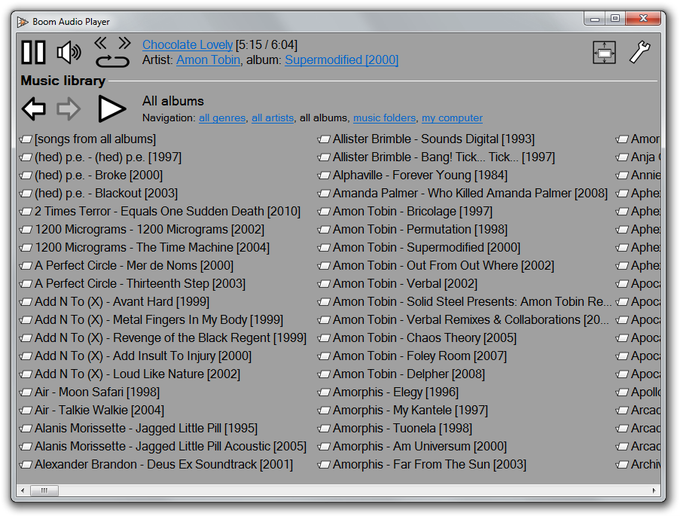Go back with the library left arrow
The image size is (680, 516).
[x=33, y=108]
